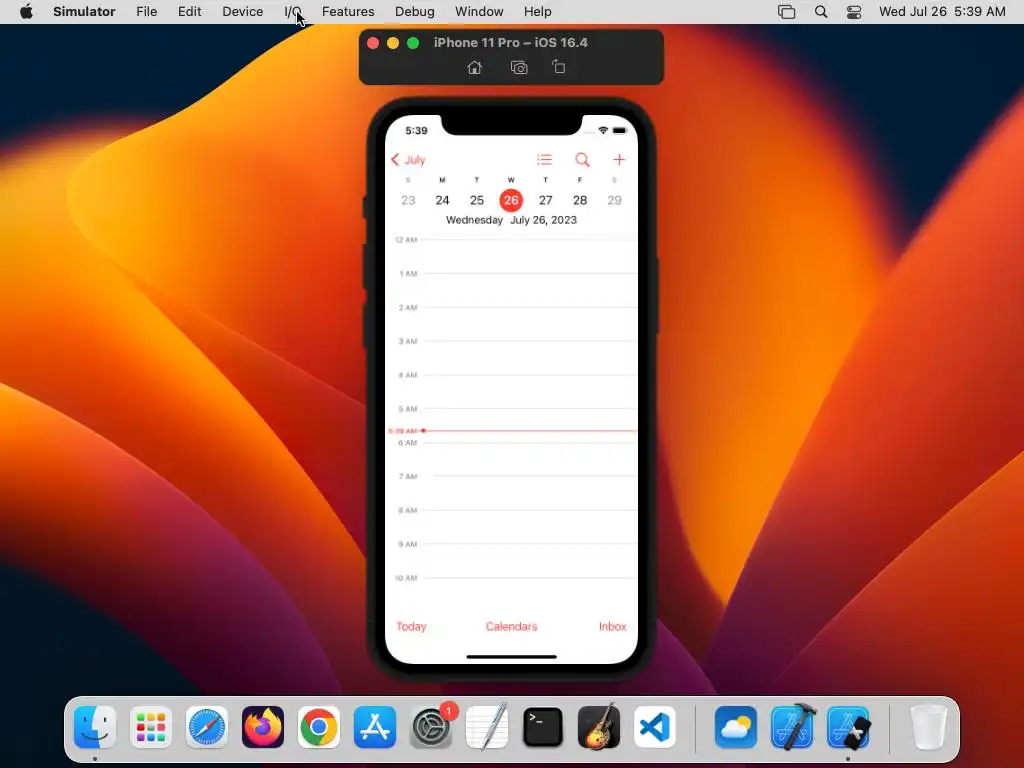Image resolution: width=1024 pixels, height=768 pixels.
Task: Rotate the device using the rotate icon
Action: tap(558, 67)
